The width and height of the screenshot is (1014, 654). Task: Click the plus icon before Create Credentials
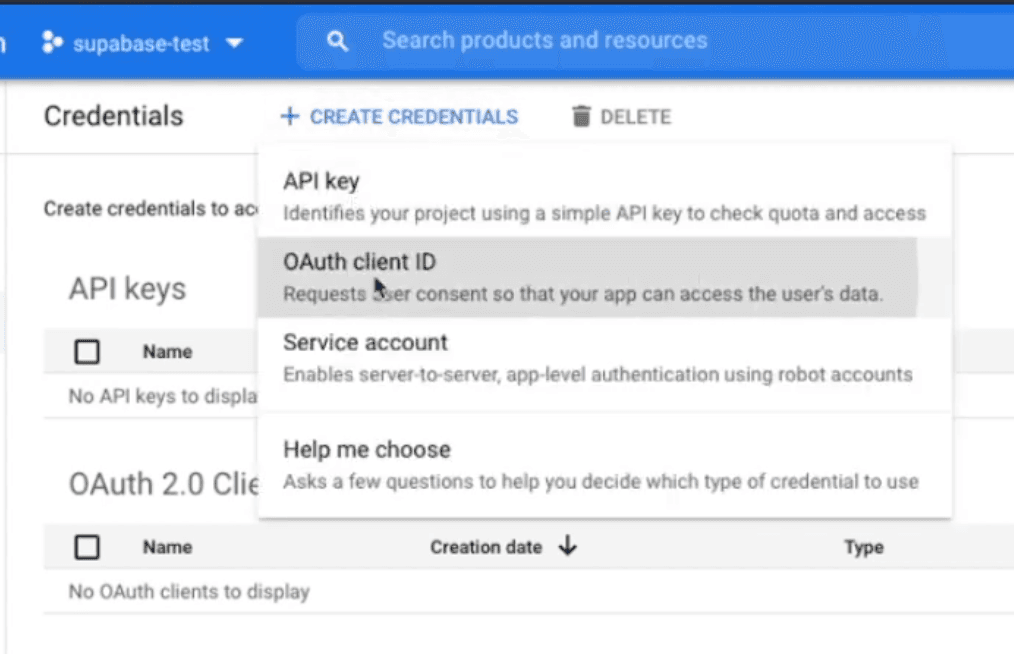click(x=290, y=117)
